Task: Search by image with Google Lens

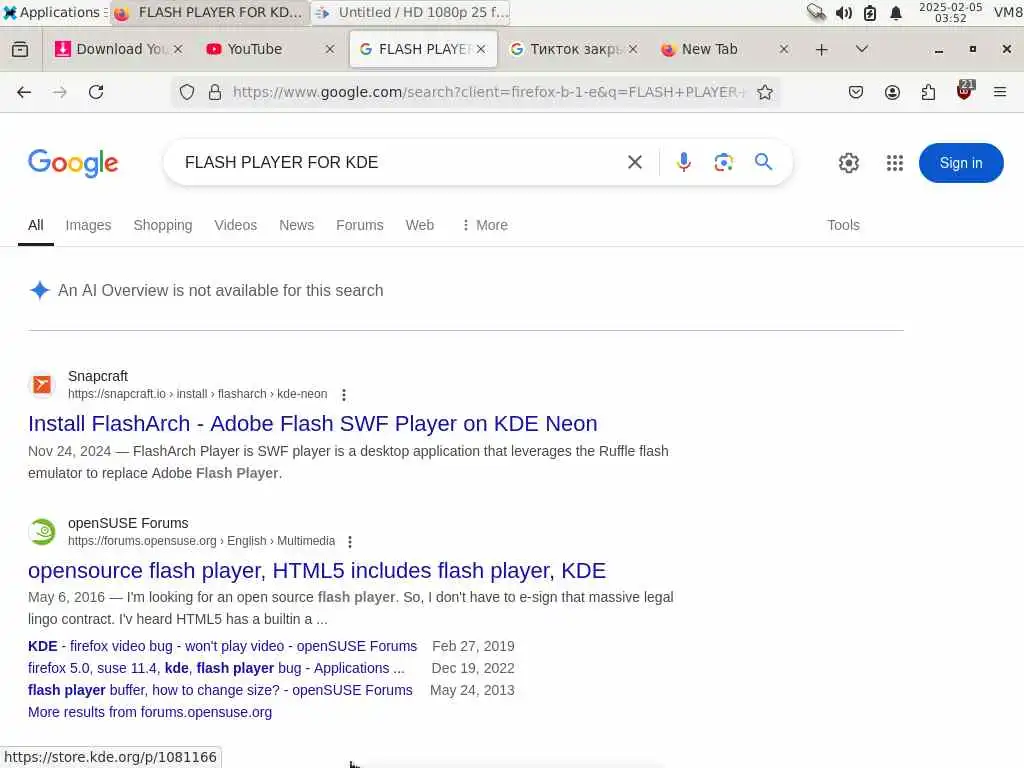Action: (724, 162)
